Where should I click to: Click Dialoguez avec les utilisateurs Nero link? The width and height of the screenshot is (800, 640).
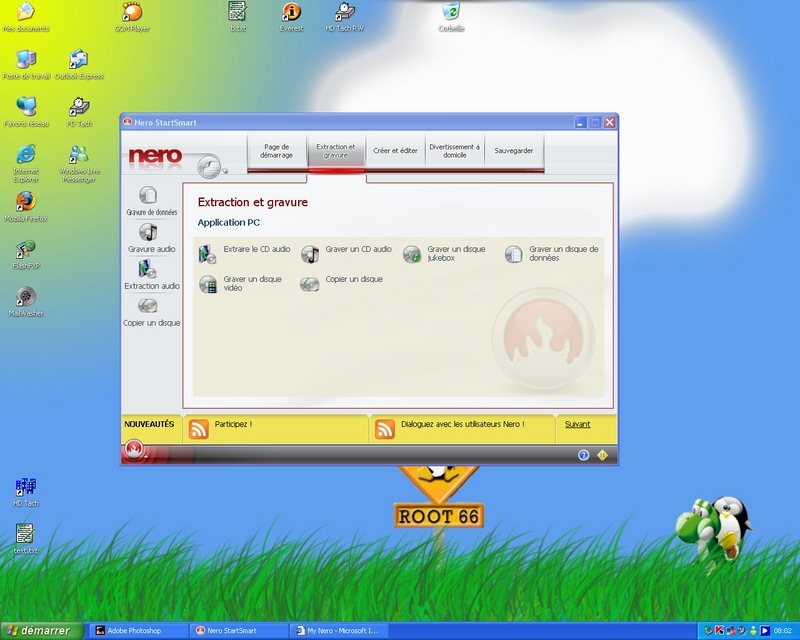[463, 424]
